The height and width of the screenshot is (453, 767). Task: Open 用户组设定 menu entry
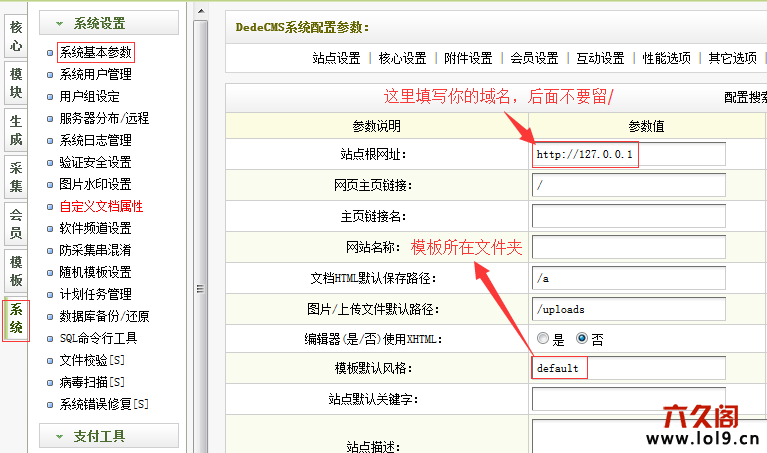(90, 96)
